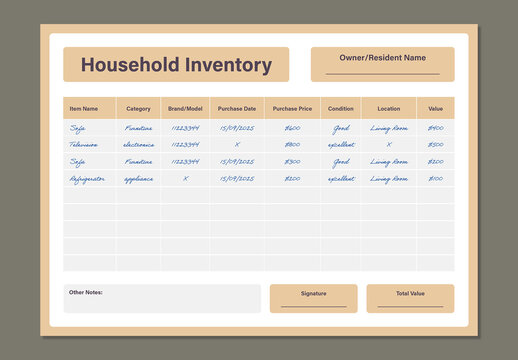Click inside the Other Notes box

pyautogui.click(x=162, y=299)
